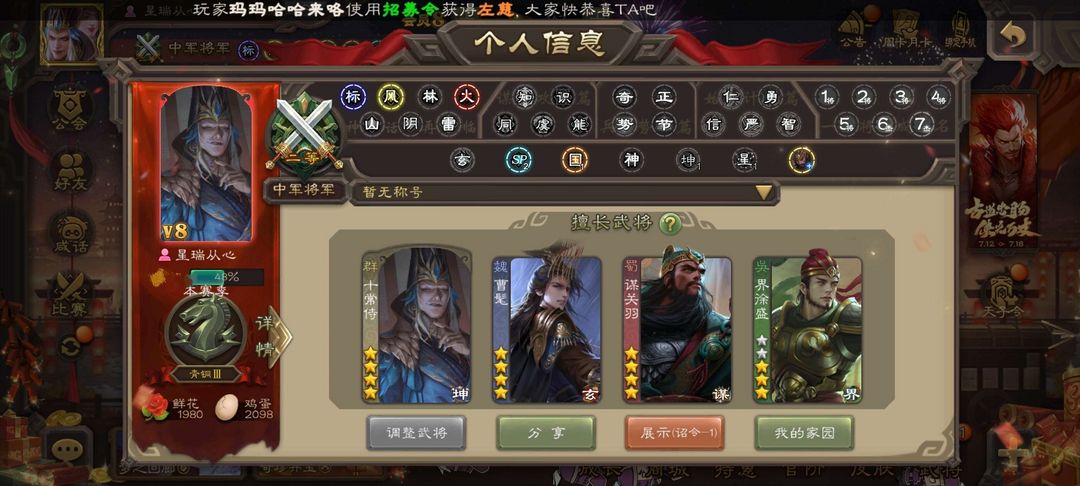The width and height of the screenshot is (1080, 486).
Task: Click the experience progress bar showing 48%
Action: coord(227,277)
